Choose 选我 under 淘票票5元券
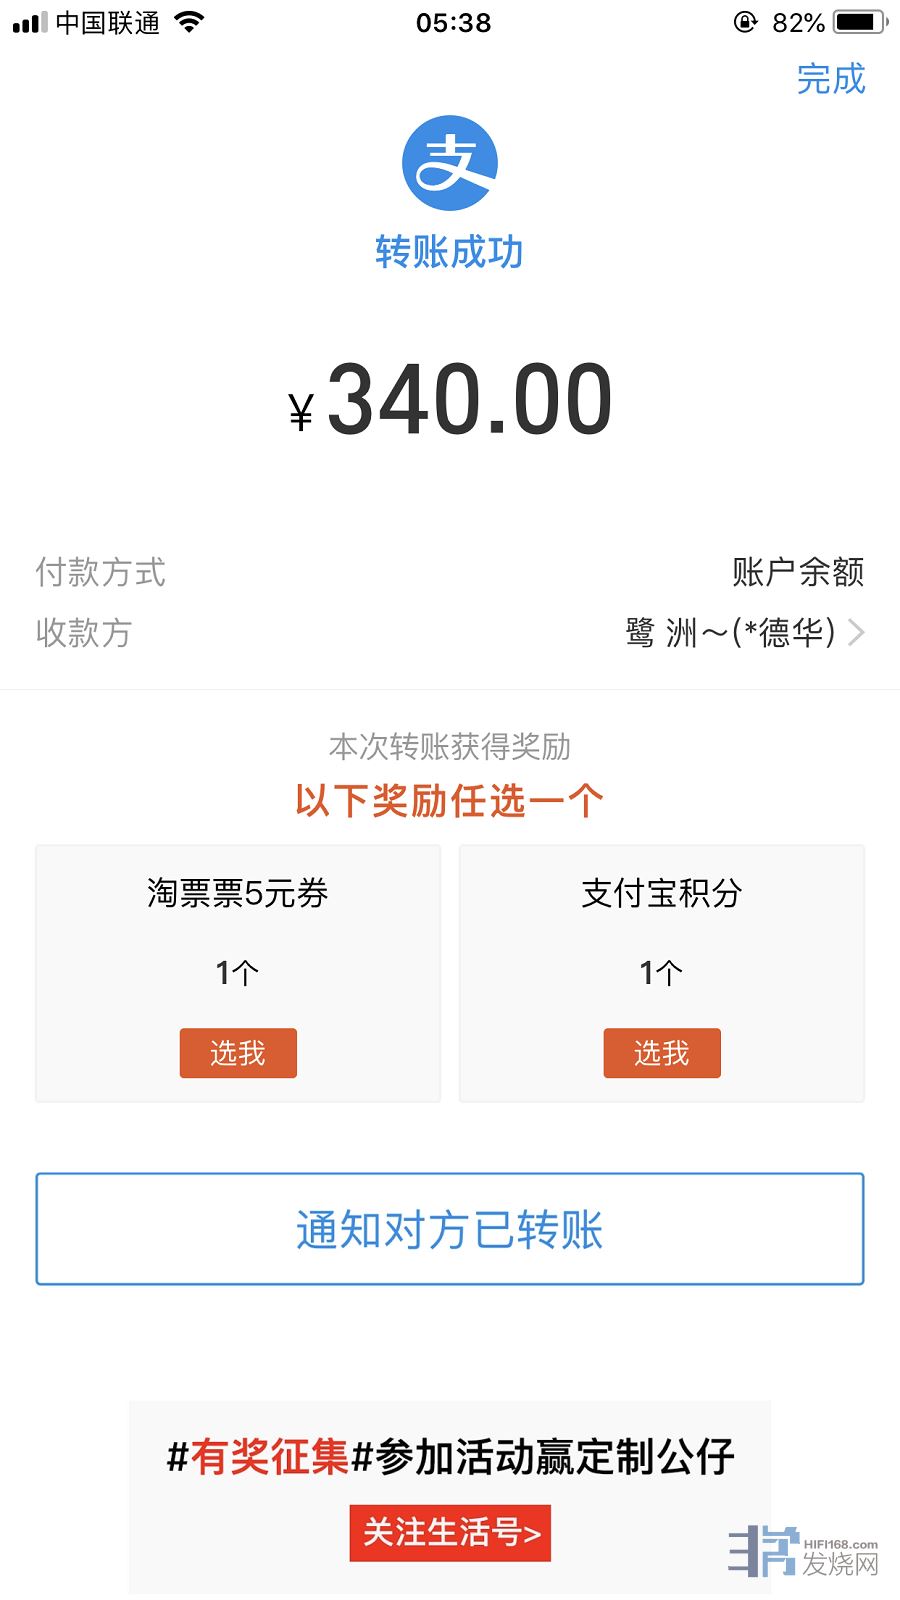This screenshot has width=900, height=1600. pyautogui.click(x=238, y=1053)
